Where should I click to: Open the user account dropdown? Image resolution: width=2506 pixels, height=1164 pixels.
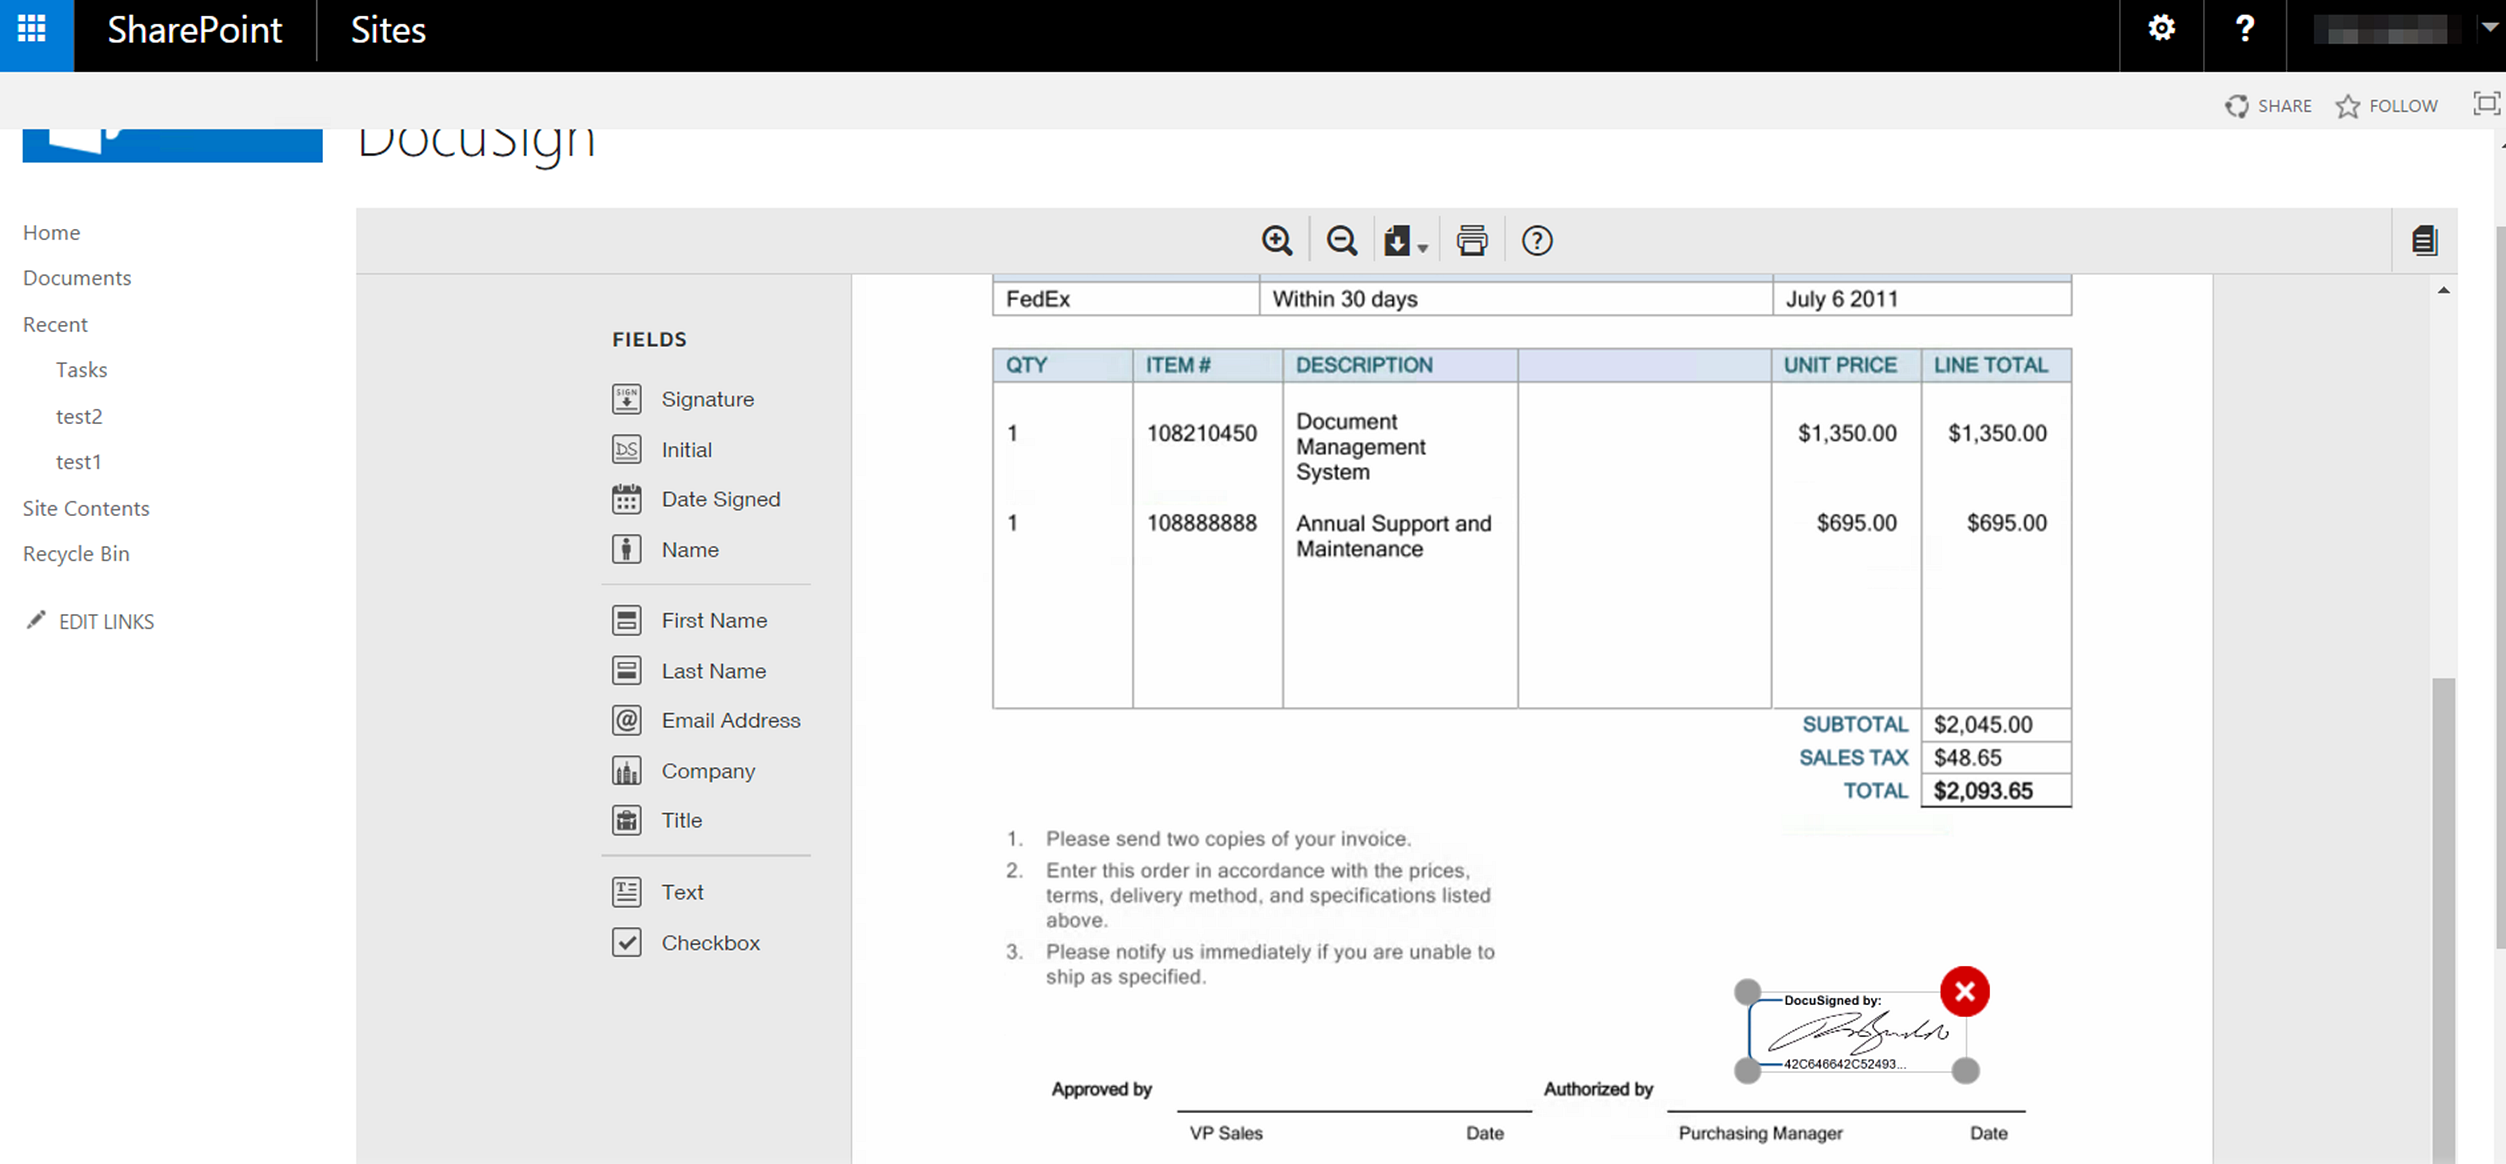pyautogui.click(x=2489, y=29)
